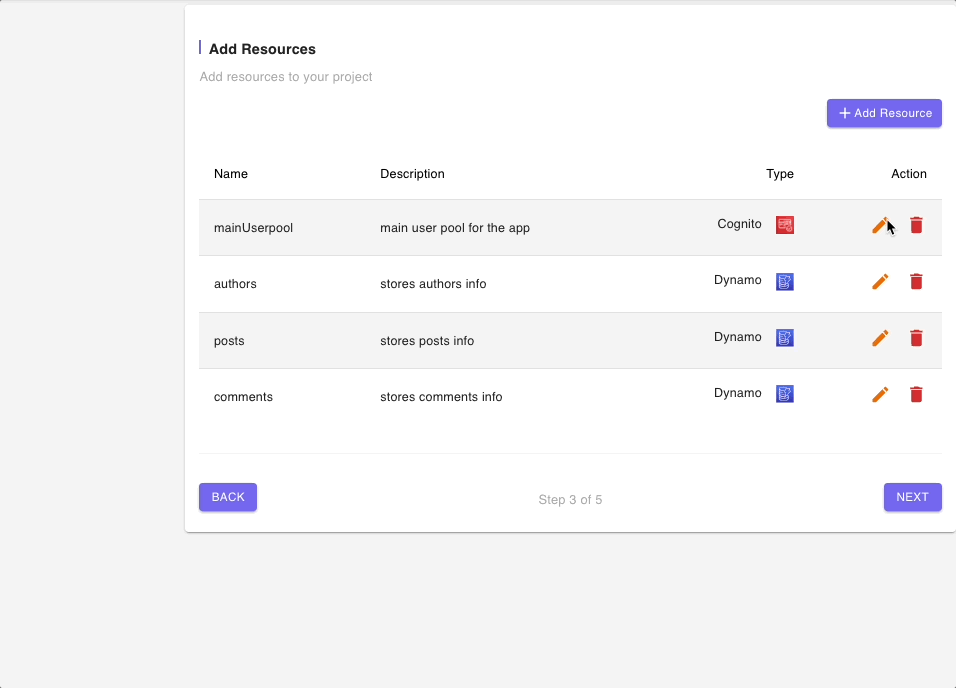
Task: Delete the posts resource
Action: (x=916, y=338)
